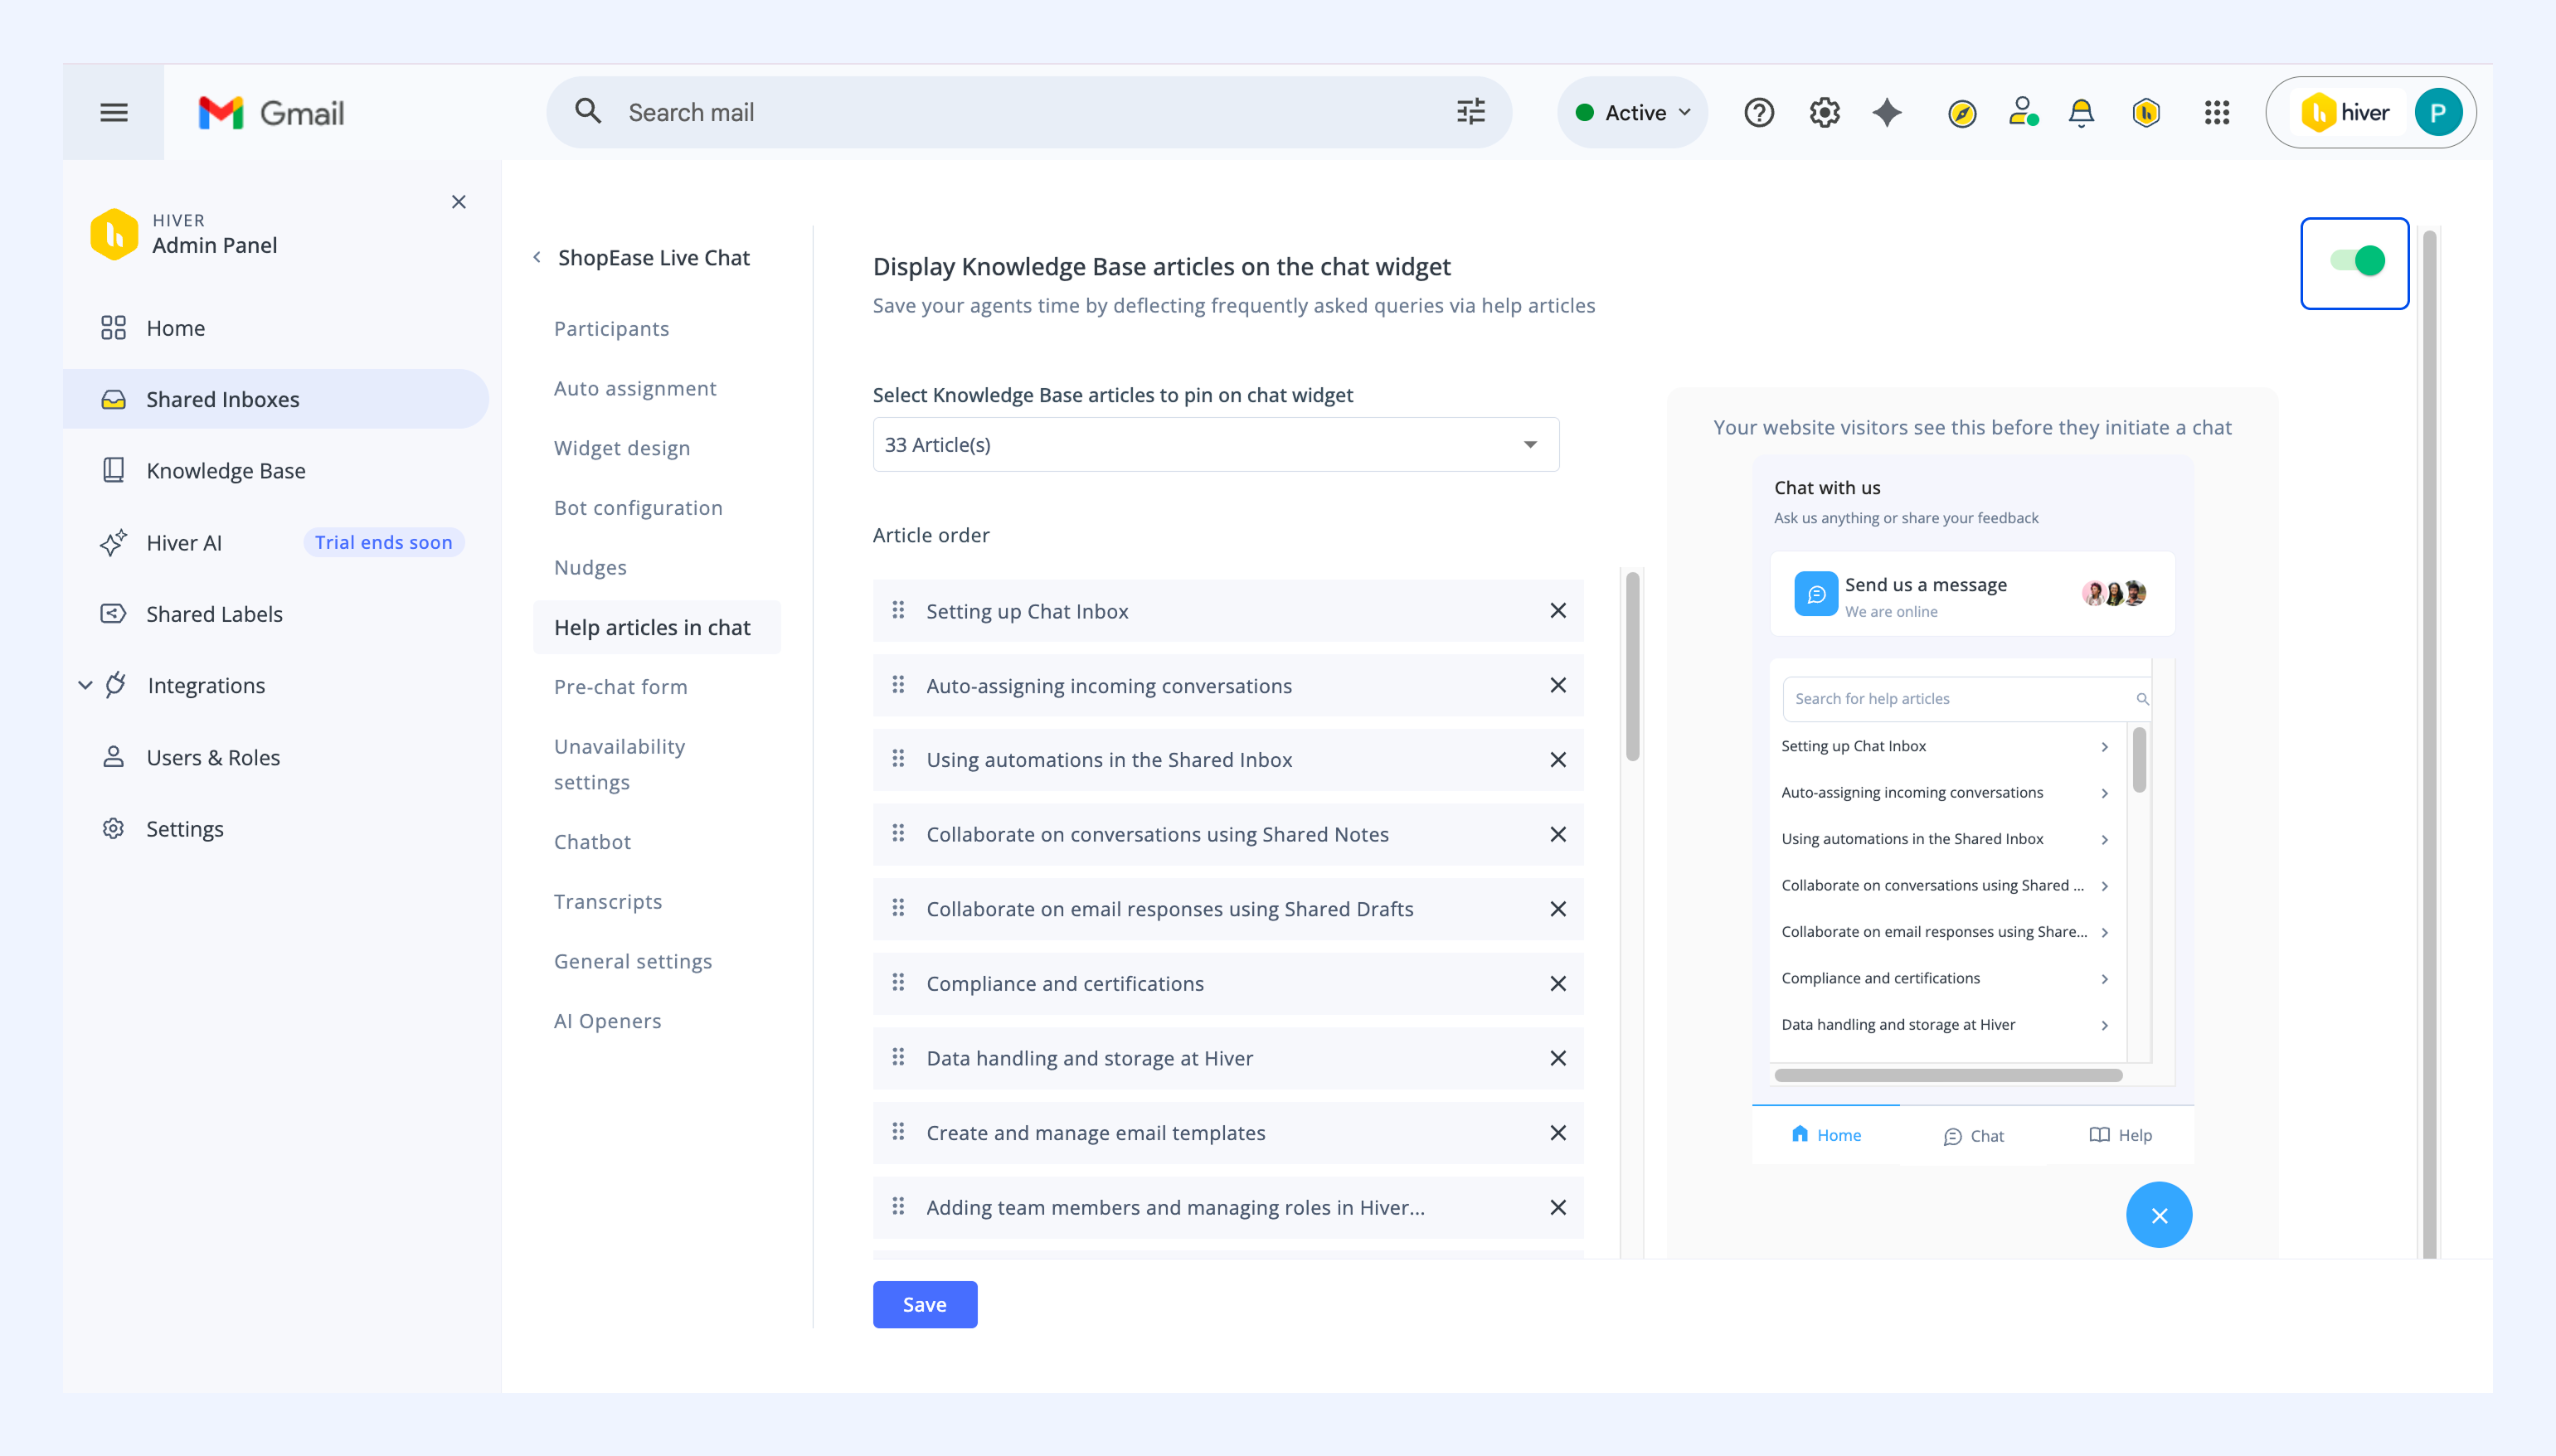This screenshot has width=2556, height=1456.
Task: Open the 33 Article(s) dropdown
Action: tap(1215, 445)
